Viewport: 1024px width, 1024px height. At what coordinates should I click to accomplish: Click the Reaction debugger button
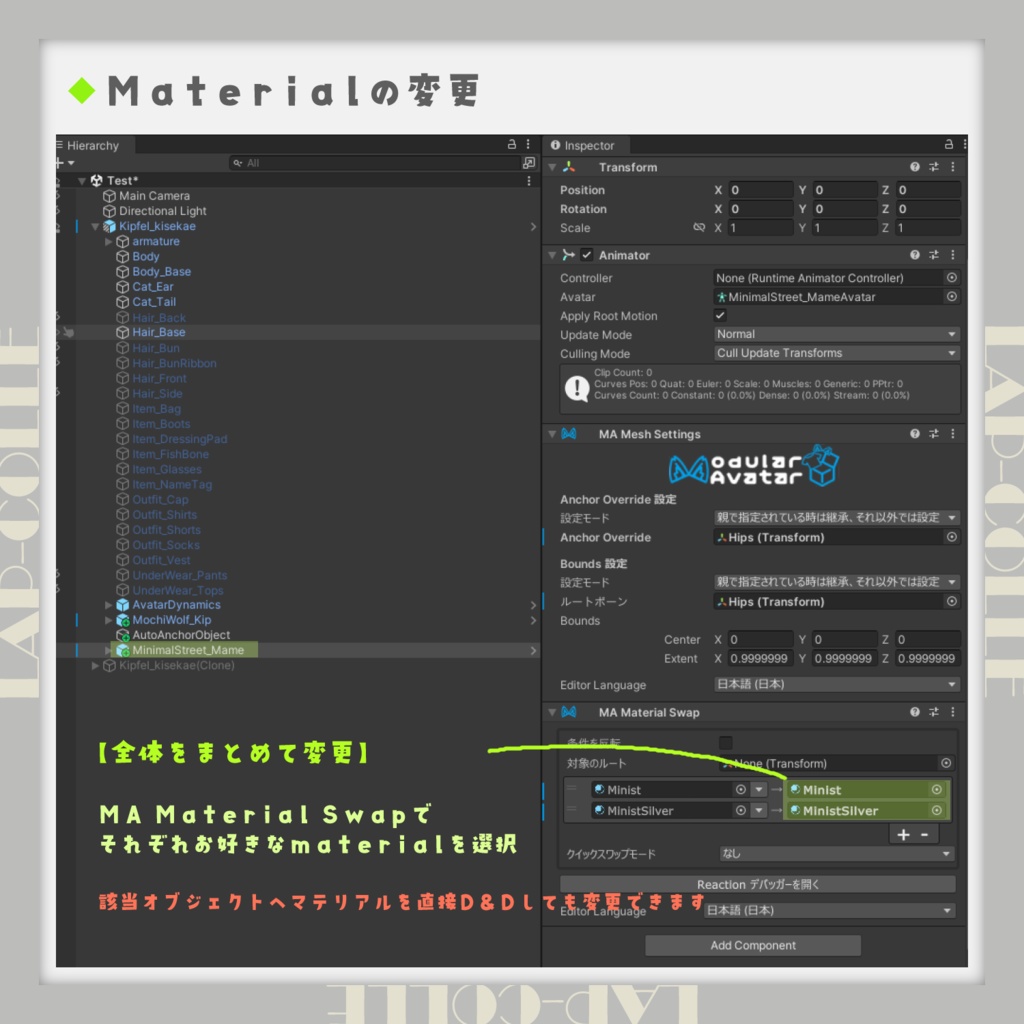click(758, 884)
